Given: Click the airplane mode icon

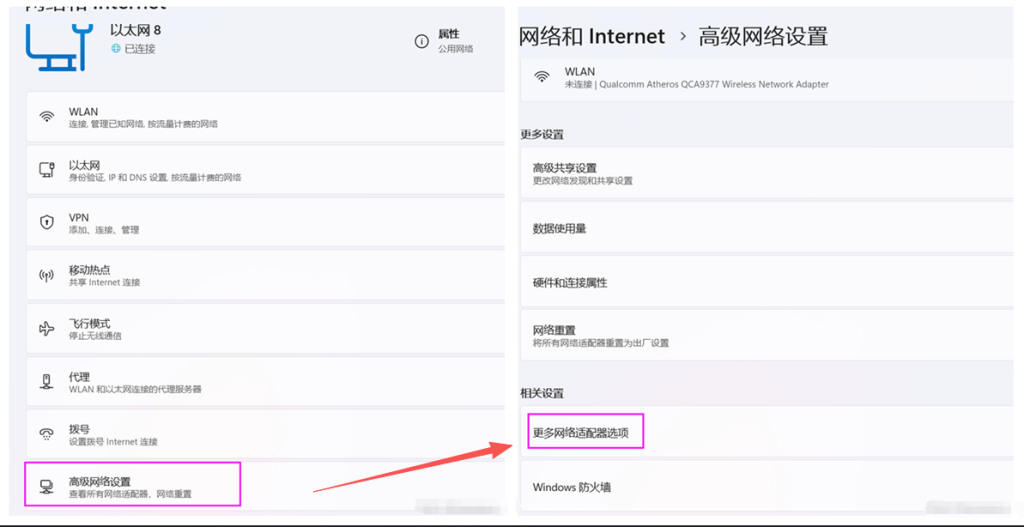Looking at the screenshot, I should tap(46, 328).
